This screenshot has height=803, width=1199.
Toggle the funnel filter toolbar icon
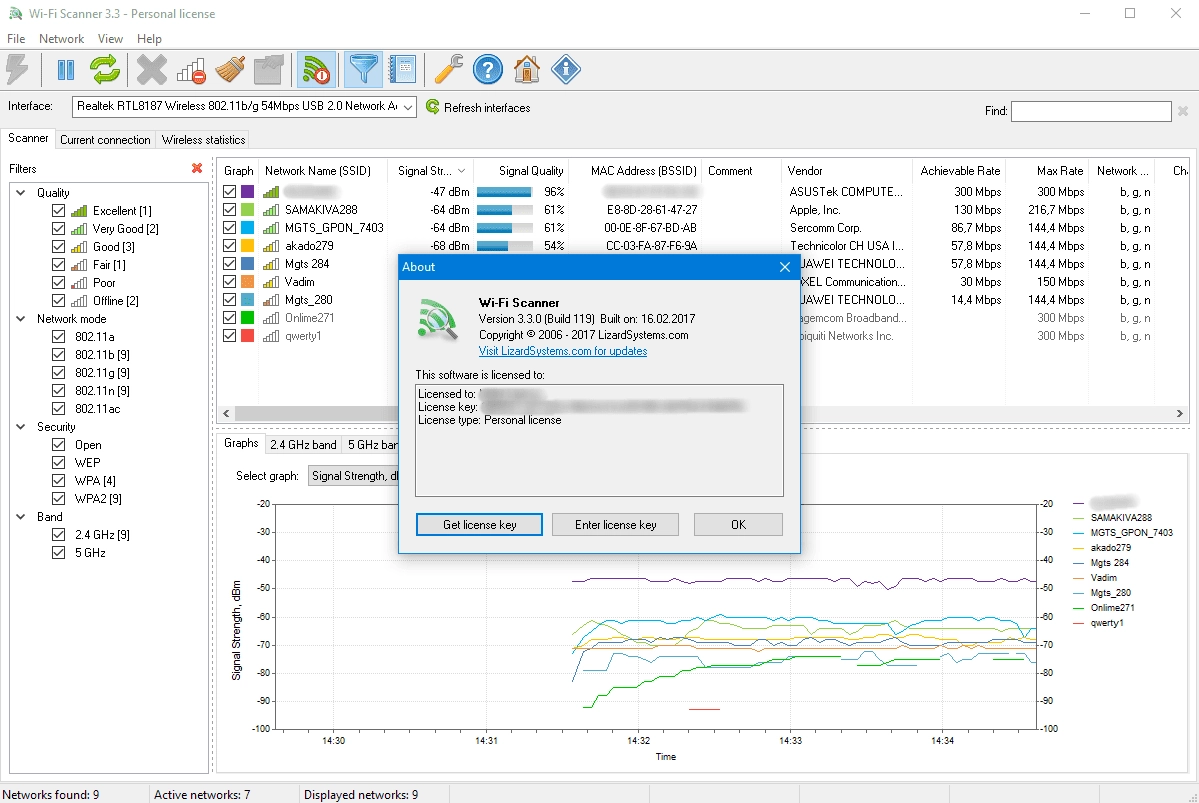pos(363,70)
